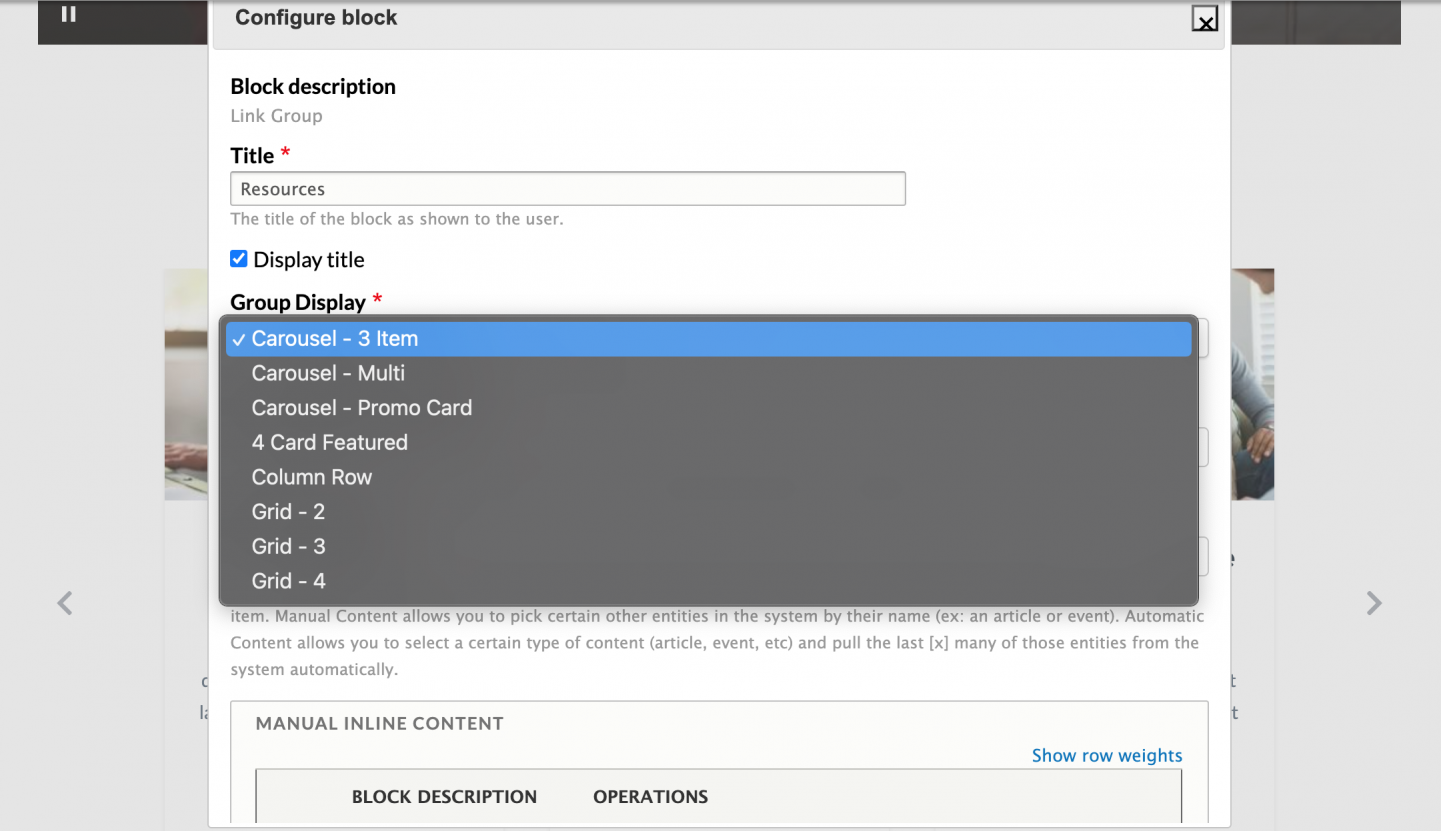Choose the 4 Card Featured option
Image resolution: width=1441 pixels, height=831 pixels.
point(329,442)
